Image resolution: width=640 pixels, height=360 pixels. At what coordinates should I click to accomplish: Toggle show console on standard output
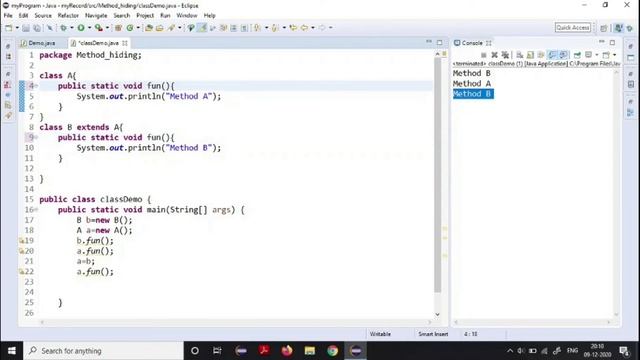click(x=552, y=55)
